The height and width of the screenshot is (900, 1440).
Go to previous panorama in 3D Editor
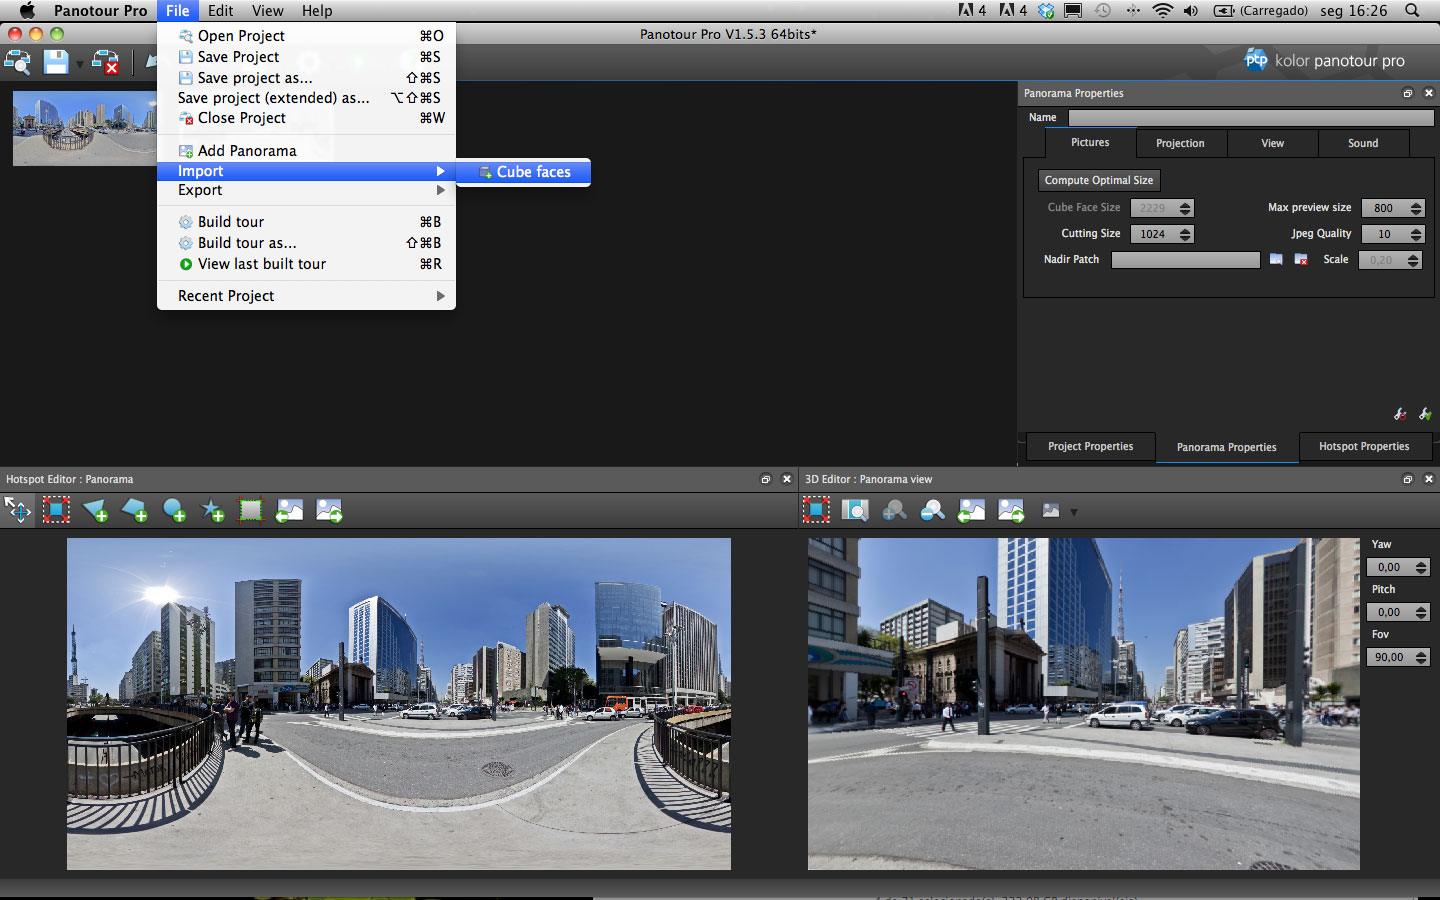click(x=972, y=510)
